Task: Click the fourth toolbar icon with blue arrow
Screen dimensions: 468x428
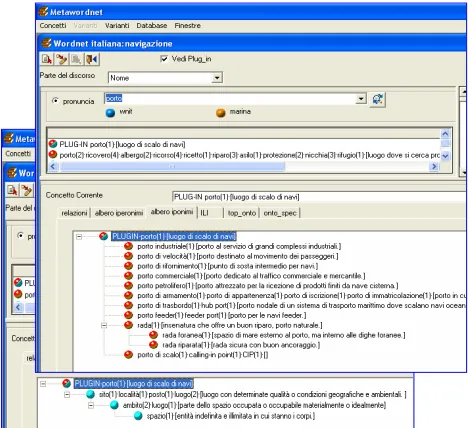Action: tap(92, 59)
